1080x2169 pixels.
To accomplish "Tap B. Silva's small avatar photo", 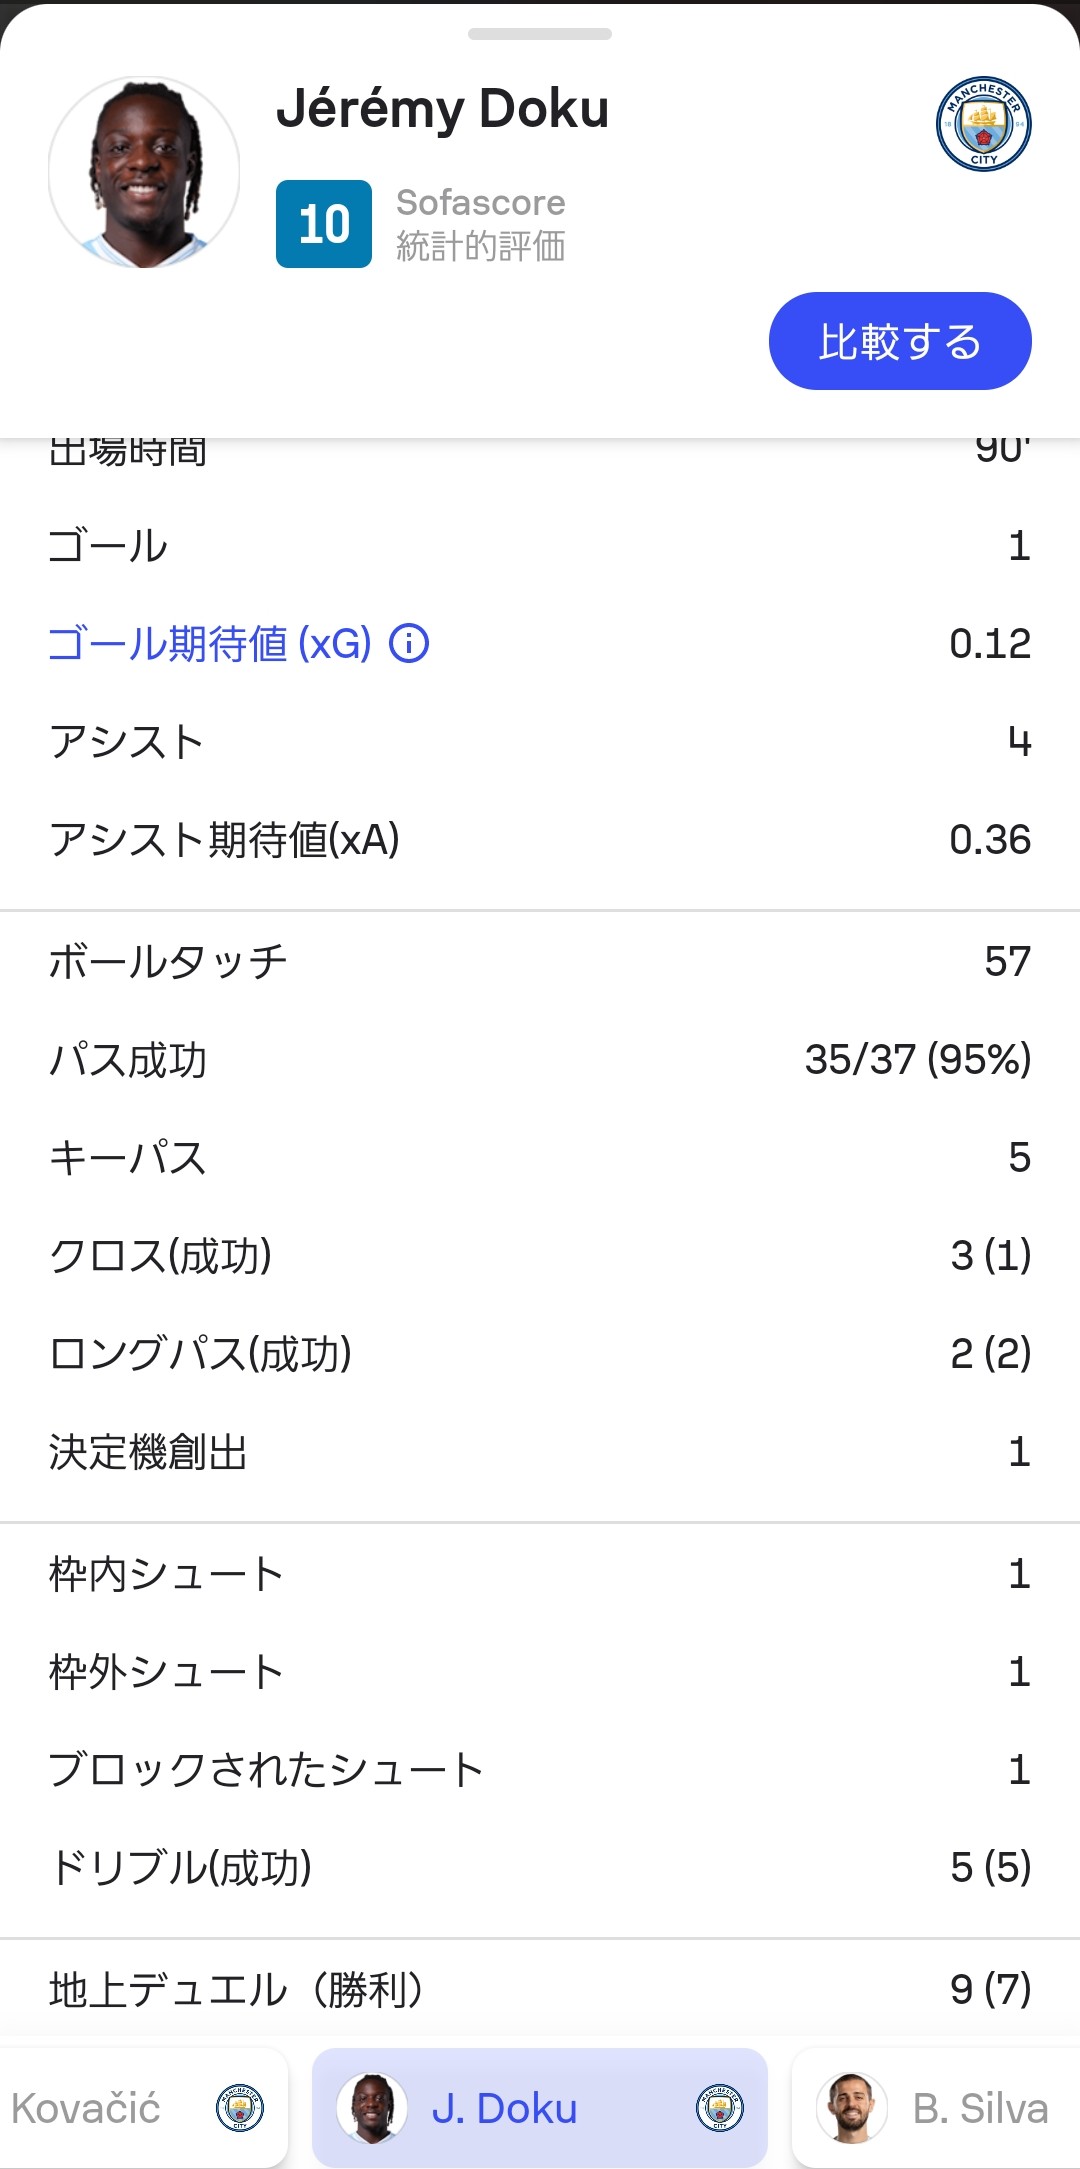I will point(851,2108).
